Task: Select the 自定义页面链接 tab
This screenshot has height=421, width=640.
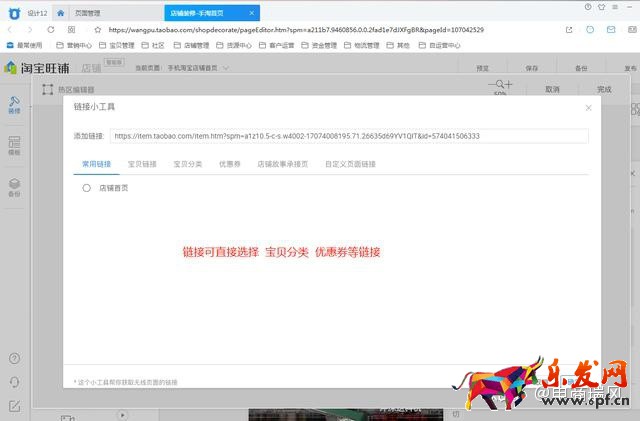Action: 351,163
